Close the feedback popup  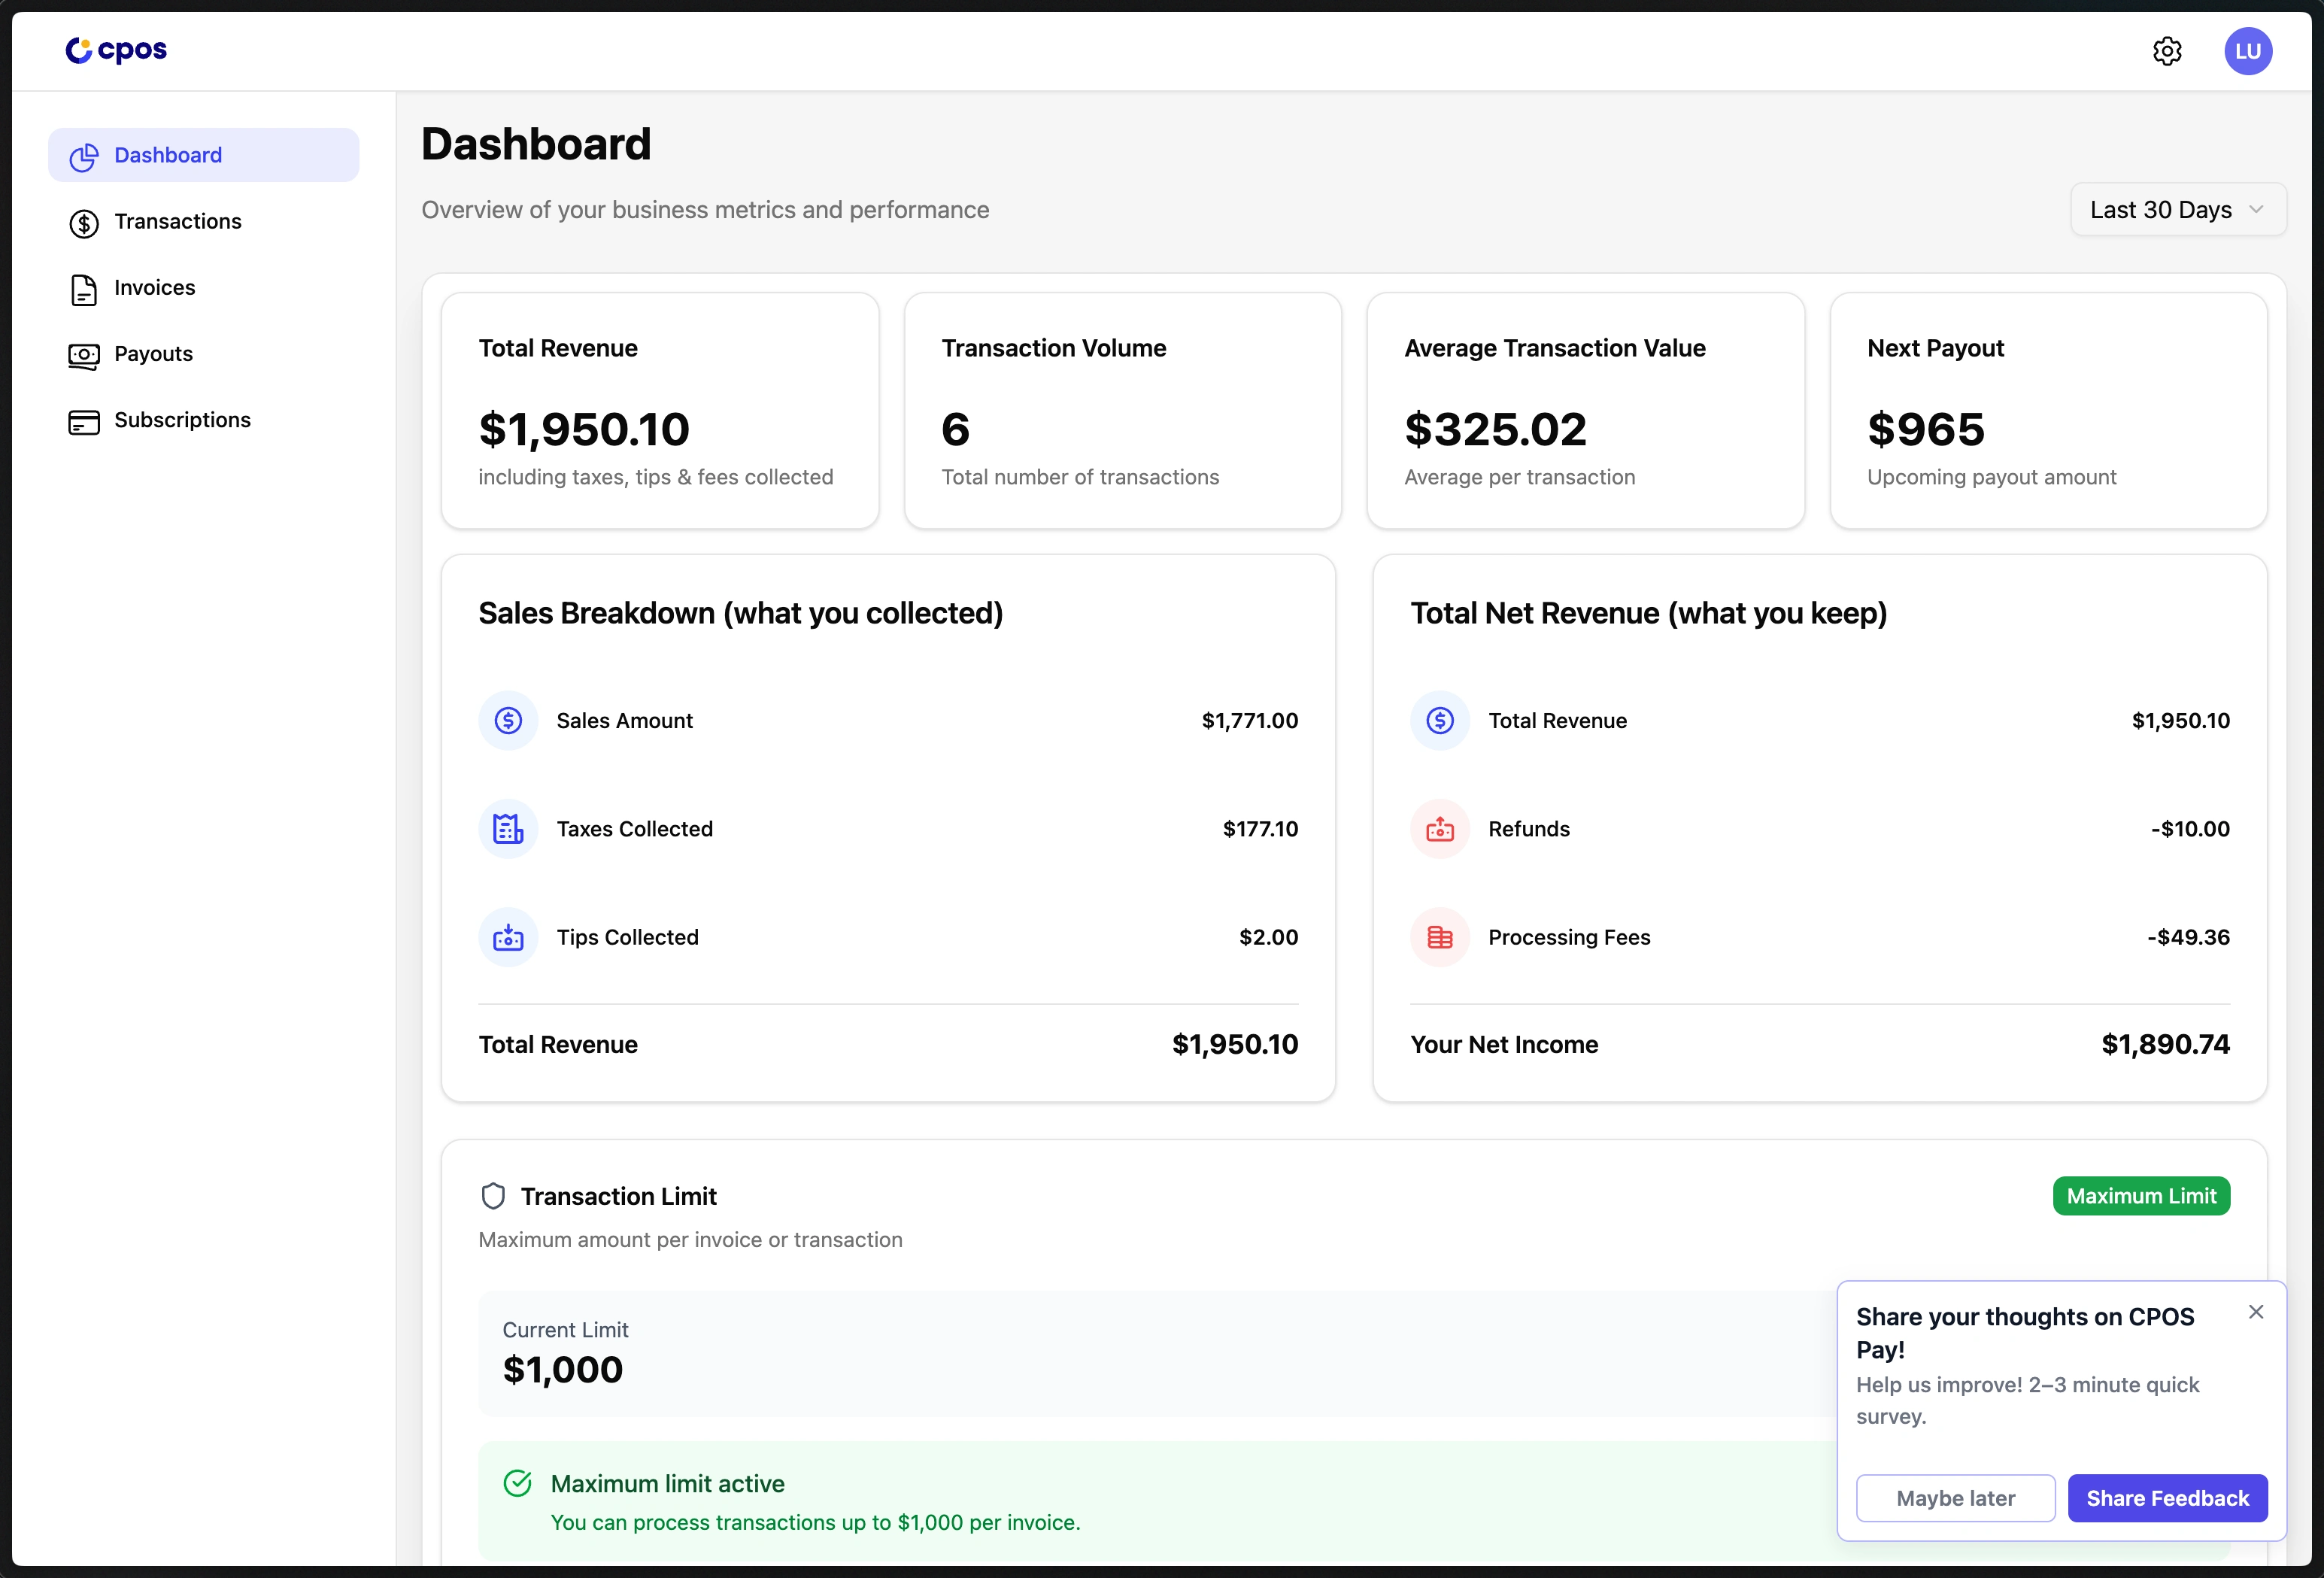click(x=2256, y=1311)
